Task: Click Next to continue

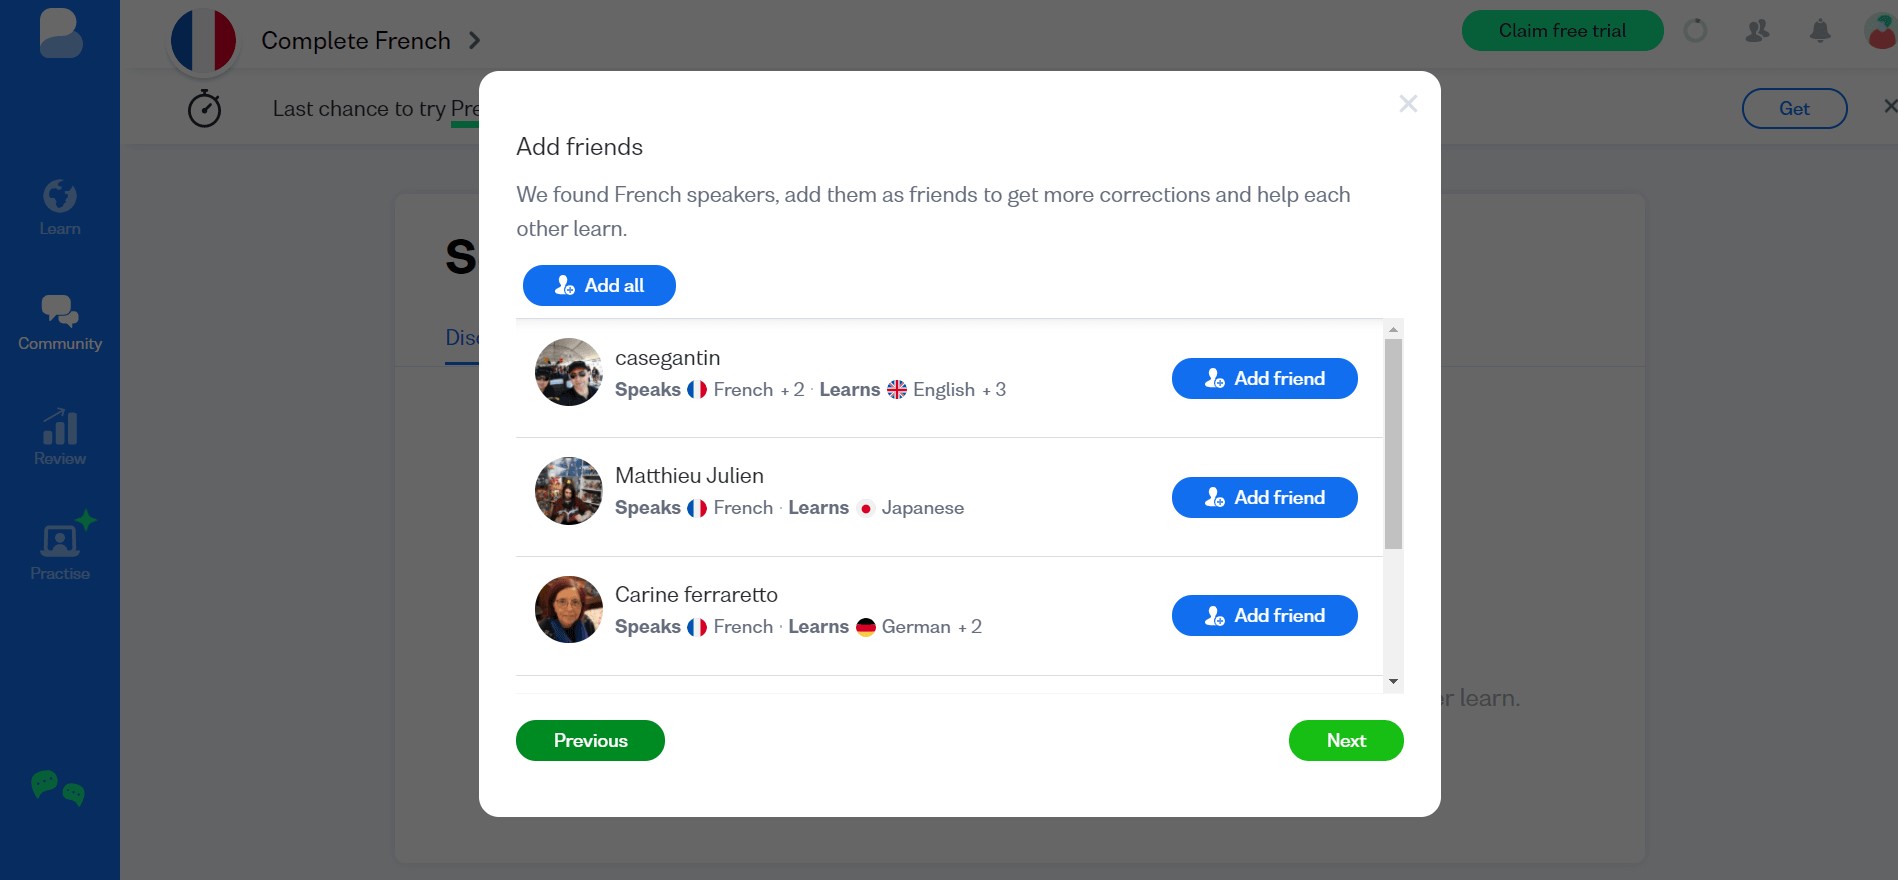Action: (x=1345, y=740)
